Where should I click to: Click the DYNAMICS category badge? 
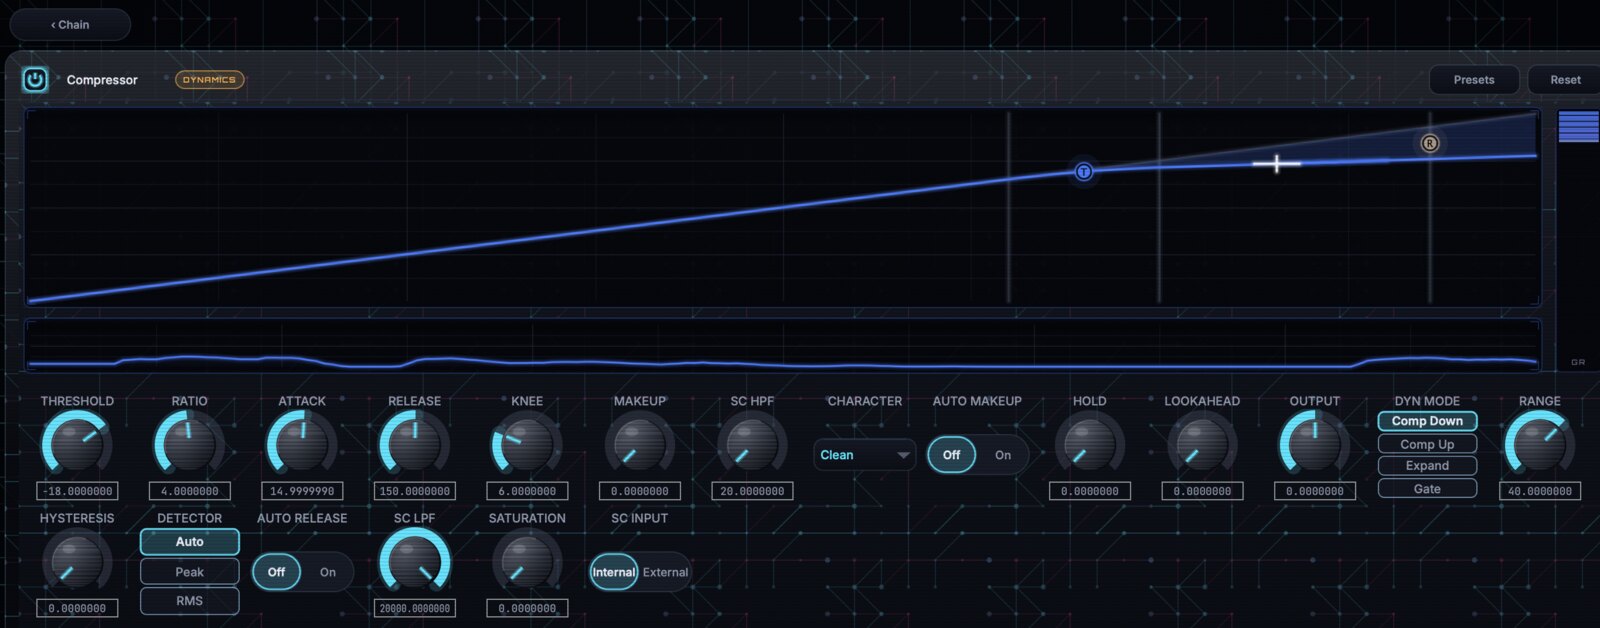[209, 79]
